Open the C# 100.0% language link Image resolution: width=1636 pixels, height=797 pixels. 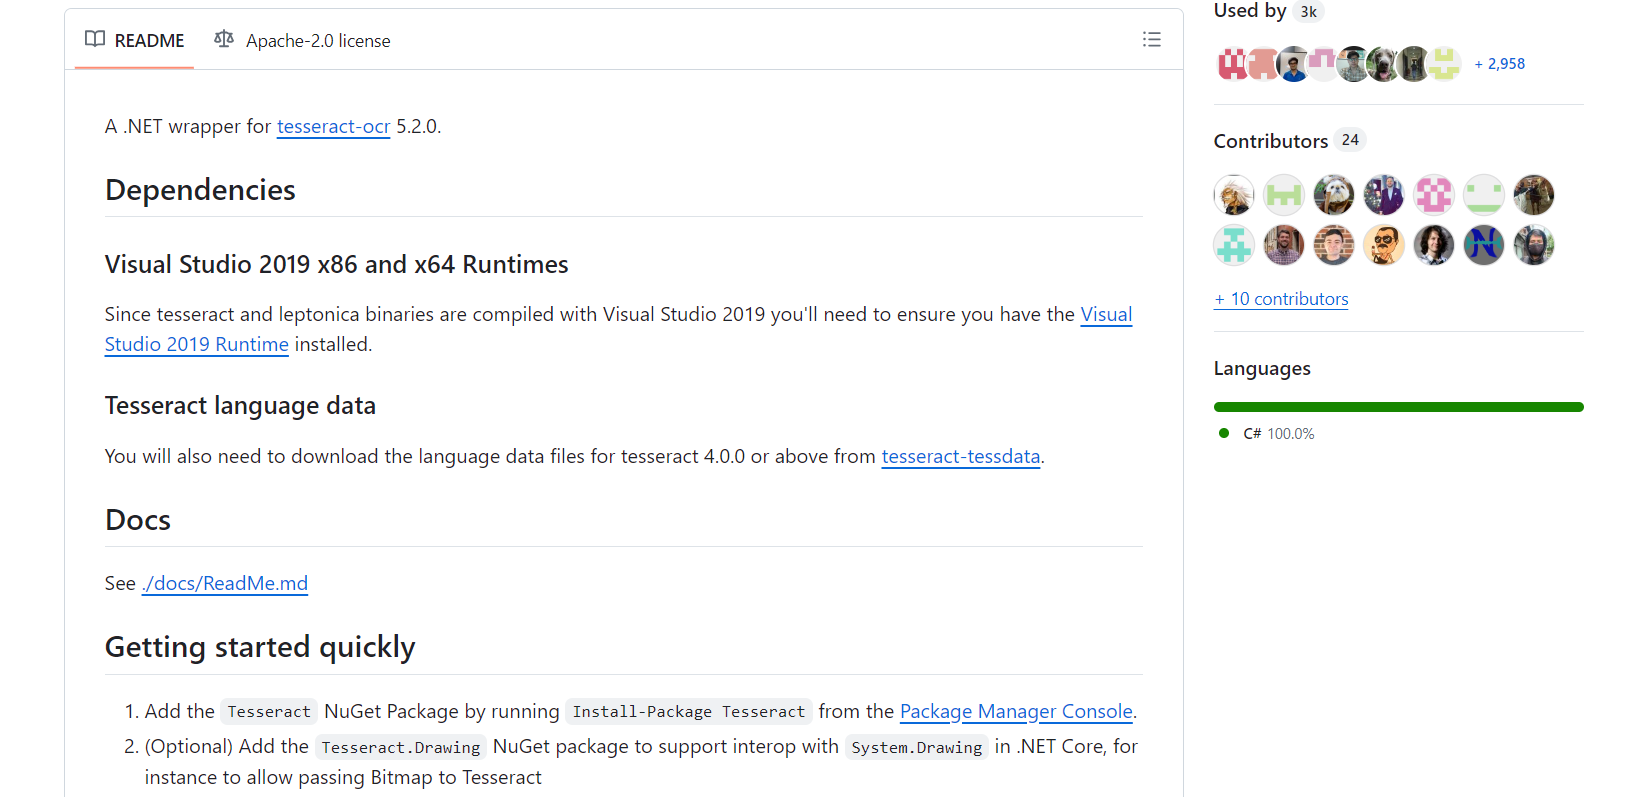[1278, 434]
